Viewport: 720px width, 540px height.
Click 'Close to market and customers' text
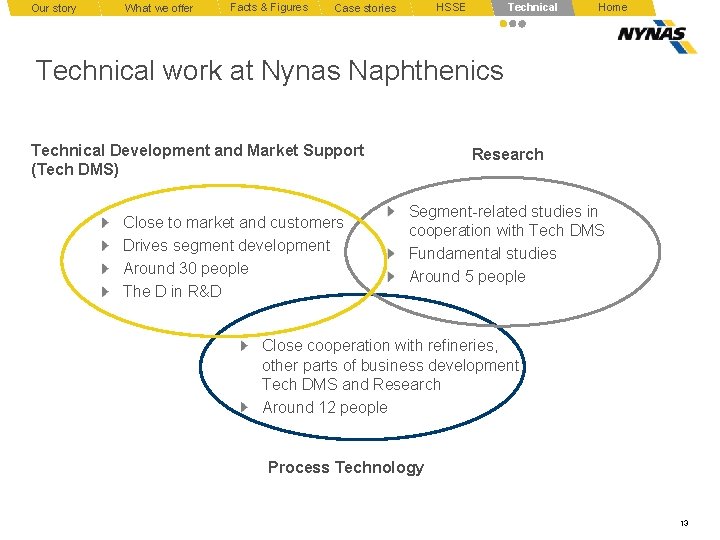click(x=233, y=223)
